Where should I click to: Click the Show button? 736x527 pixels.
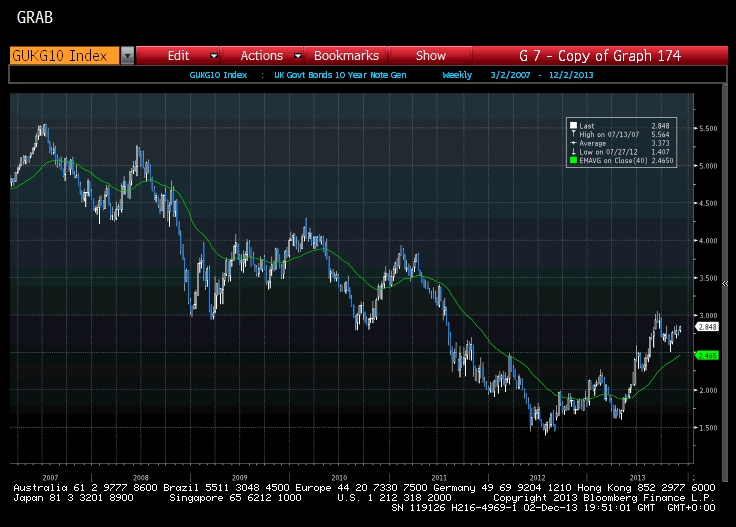(x=431, y=56)
